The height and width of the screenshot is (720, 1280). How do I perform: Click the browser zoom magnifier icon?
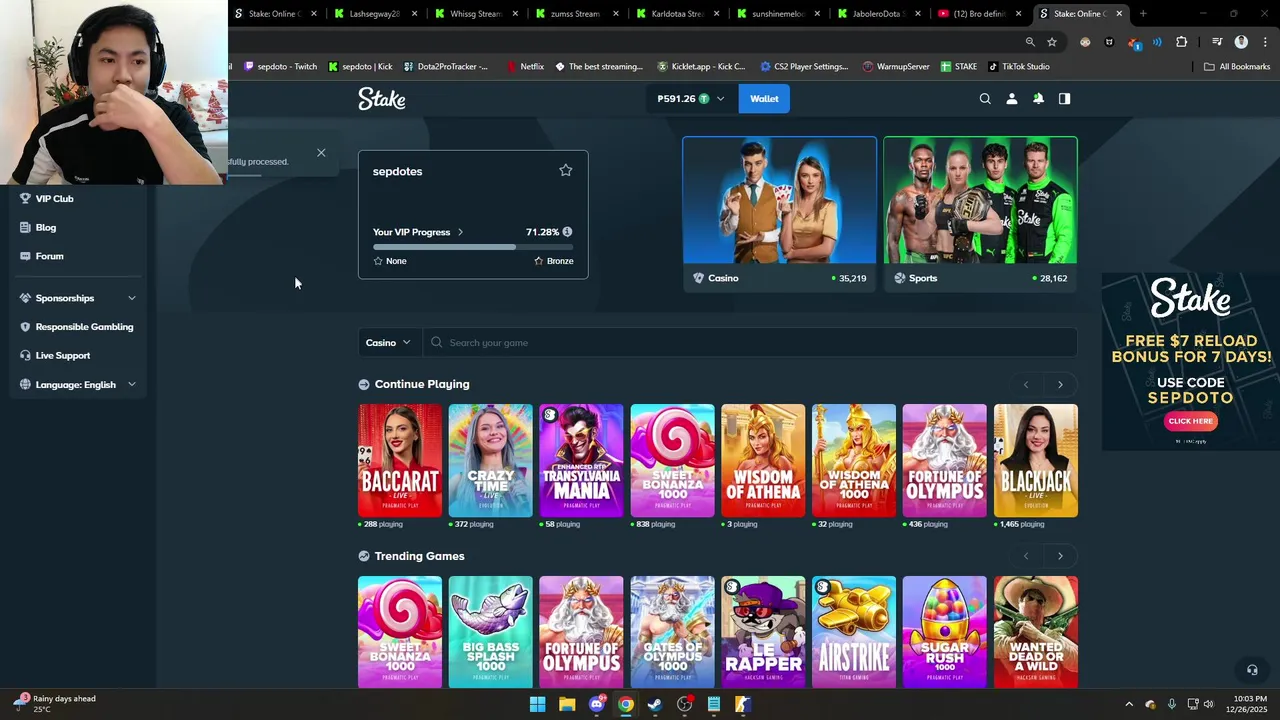pyautogui.click(x=1030, y=42)
